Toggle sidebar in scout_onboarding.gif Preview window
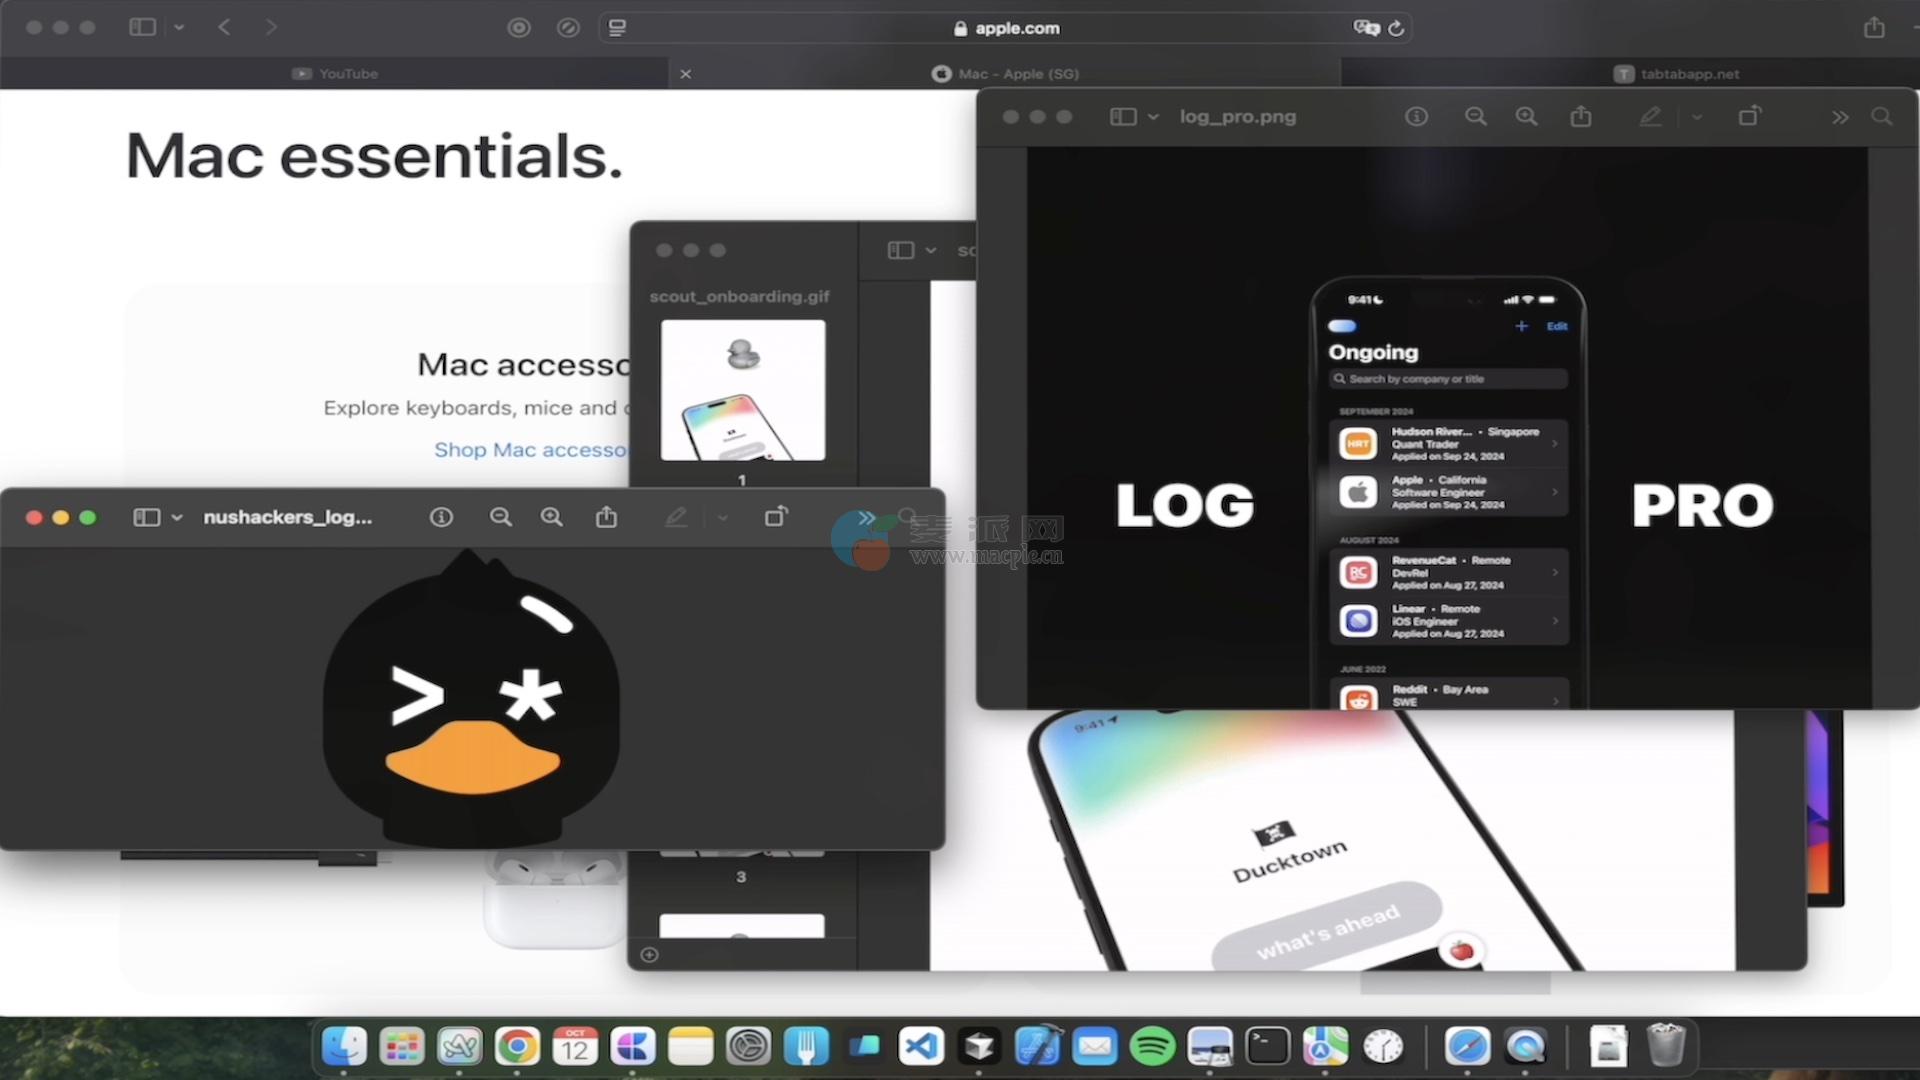Image resolution: width=1920 pixels, height=1080 pixels. [901, 250]
